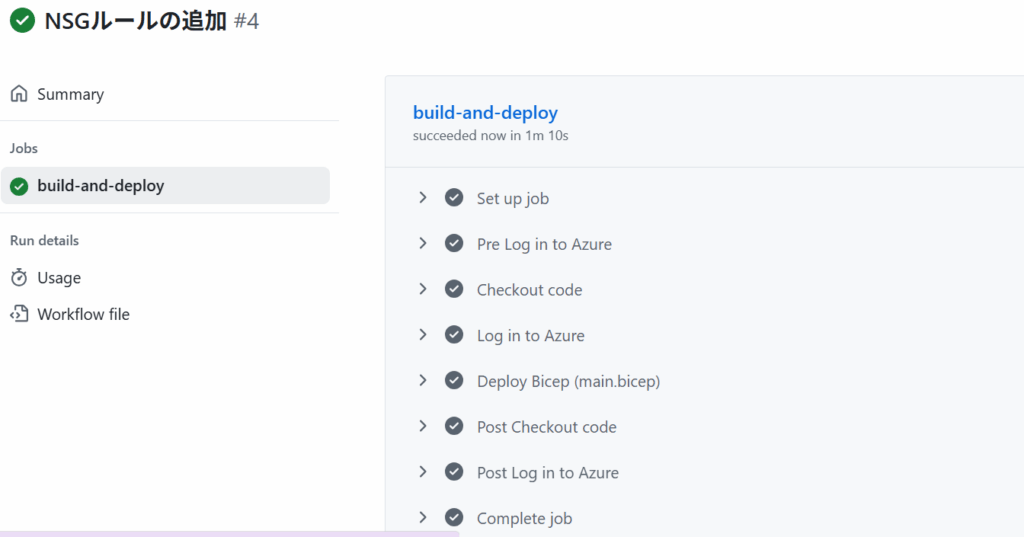1024x537 pixels.
Task: Click green success icon beside build-and-deploy job
Action: (x=19, y=186)
